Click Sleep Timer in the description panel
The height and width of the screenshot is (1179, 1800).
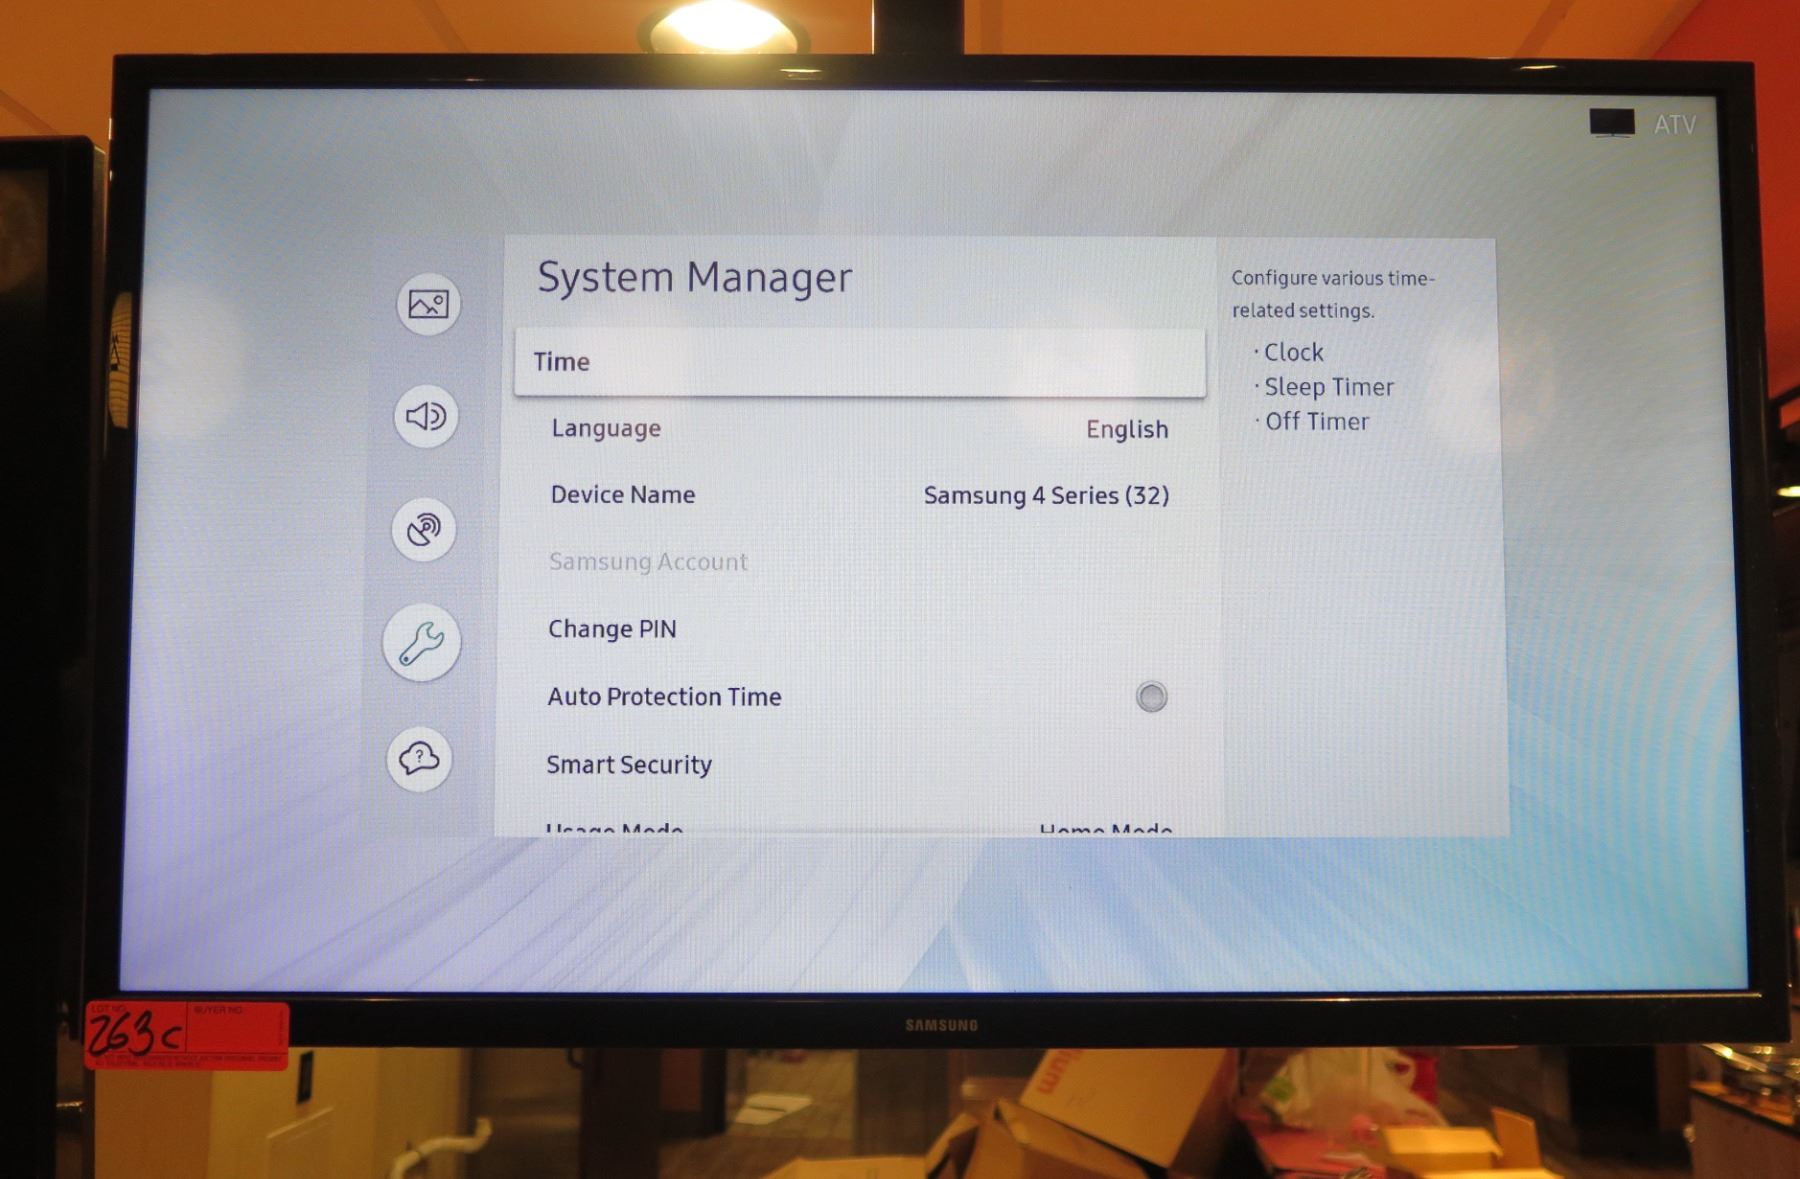pyautogui.click(x=1328, y=387)
